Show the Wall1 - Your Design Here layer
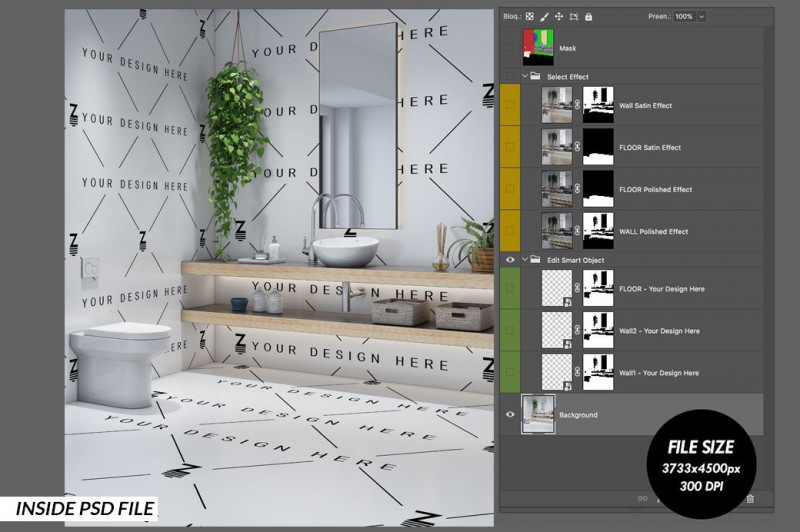The image size is (800, 532). [x=510, y=372]
